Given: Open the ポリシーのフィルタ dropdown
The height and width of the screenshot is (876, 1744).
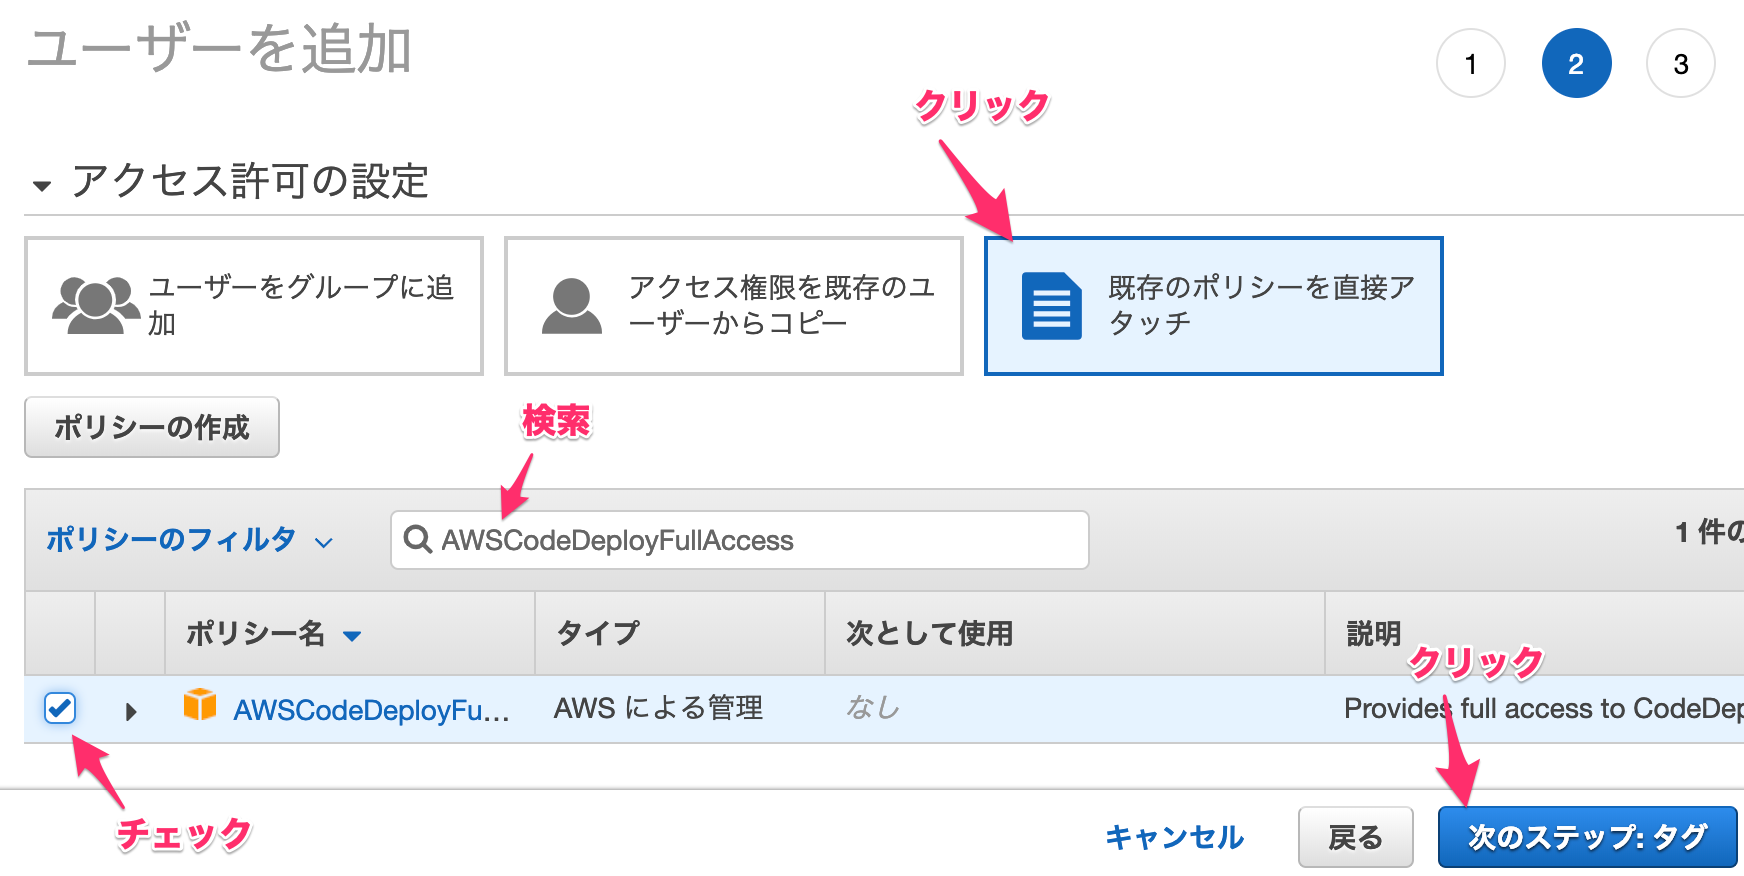Looking at the screenshot, I should [189, 540].
